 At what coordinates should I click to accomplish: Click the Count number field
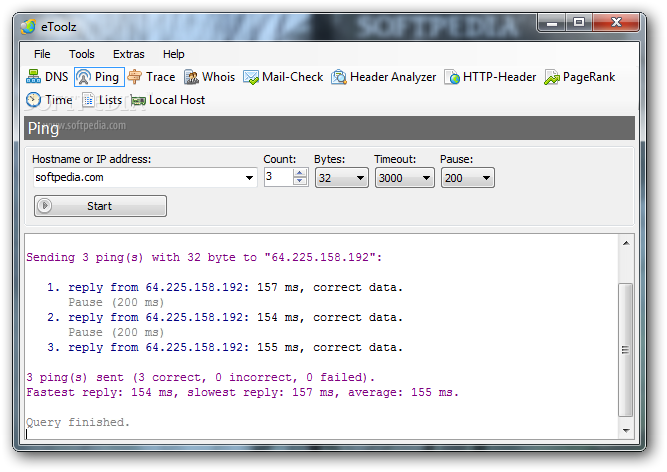[x=278, y=177]
